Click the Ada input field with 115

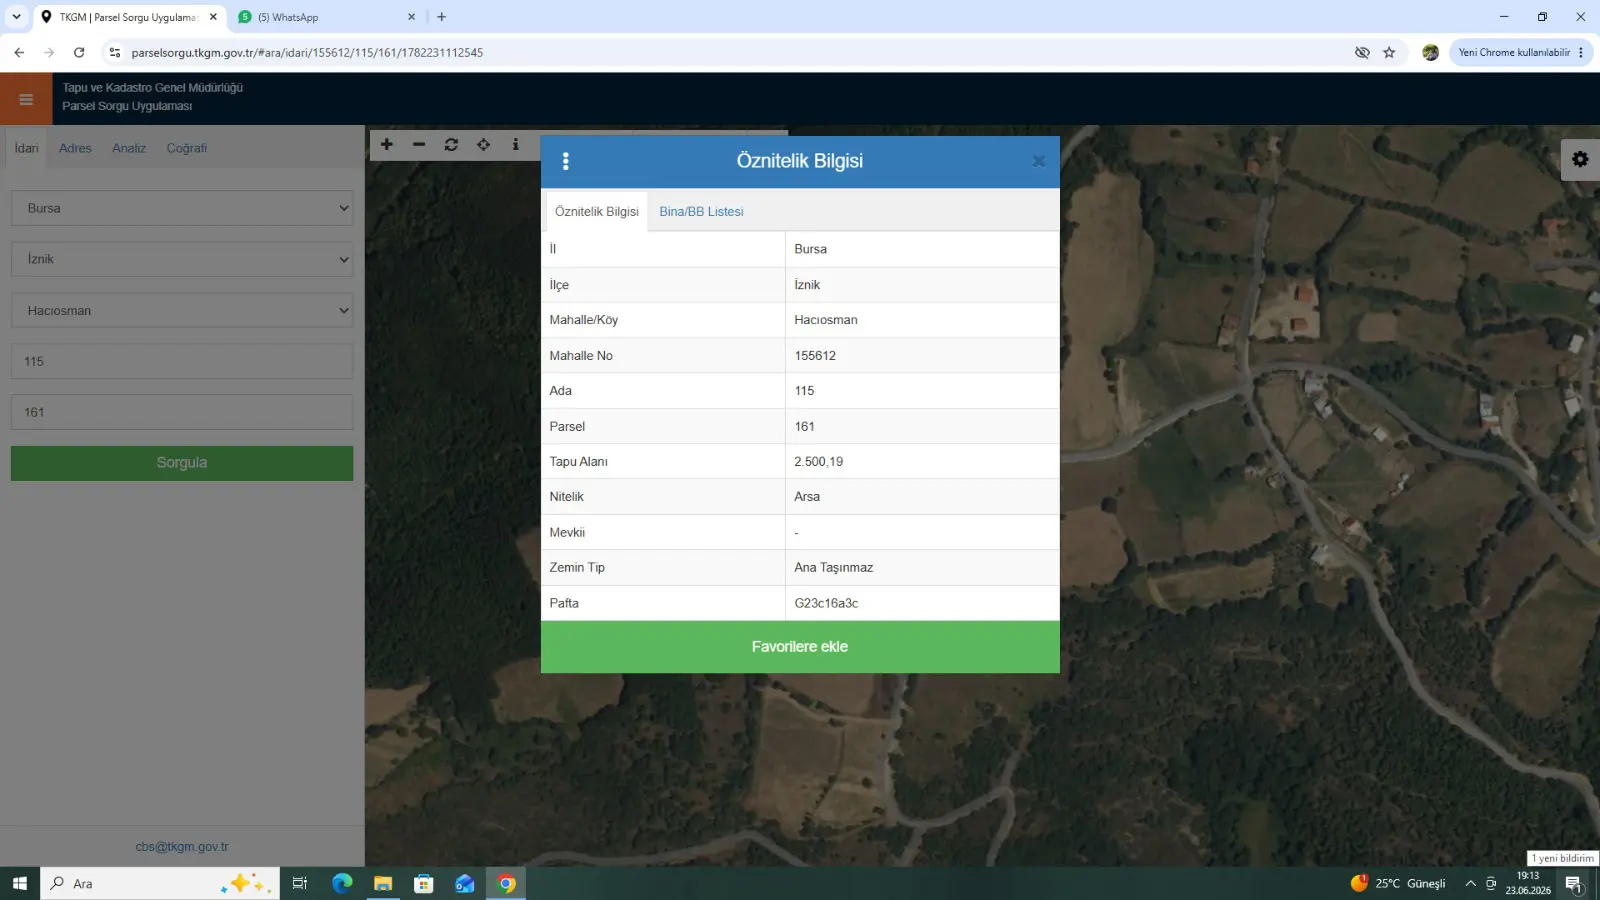coord(182,361)
